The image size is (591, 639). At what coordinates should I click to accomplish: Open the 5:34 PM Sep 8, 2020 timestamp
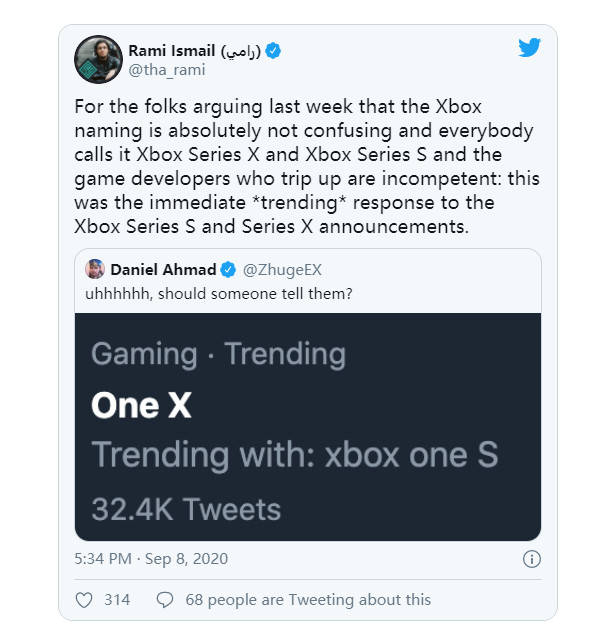point(151,559)
